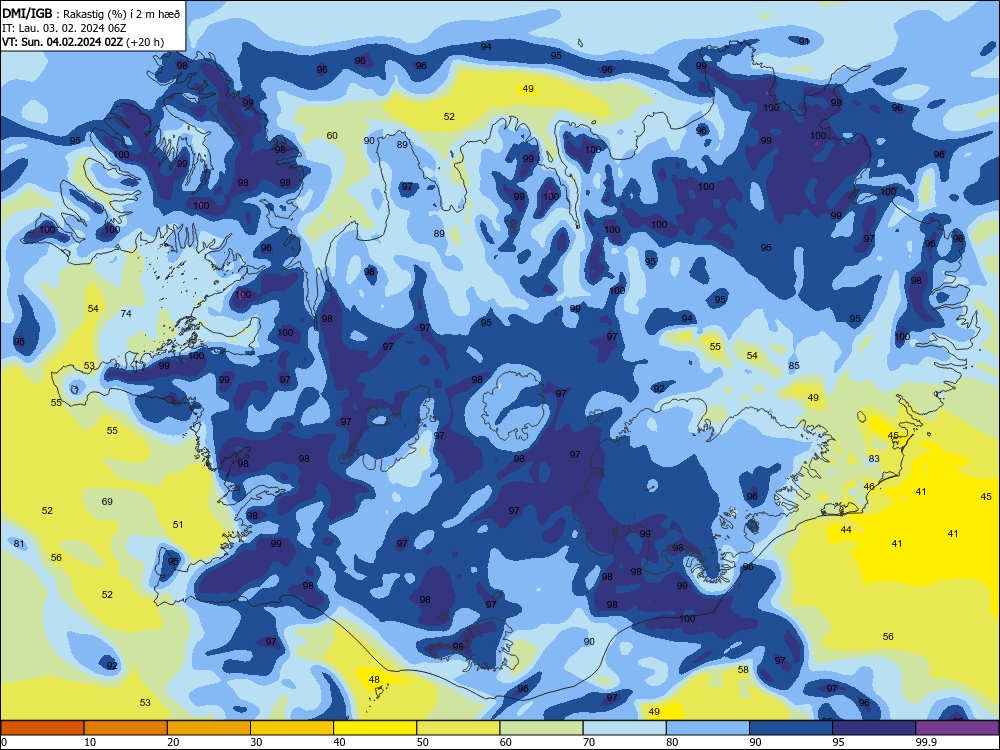Click the '20' legend tick label
This screenshot has width=1000, height=750.
click(x=173, y=742)
